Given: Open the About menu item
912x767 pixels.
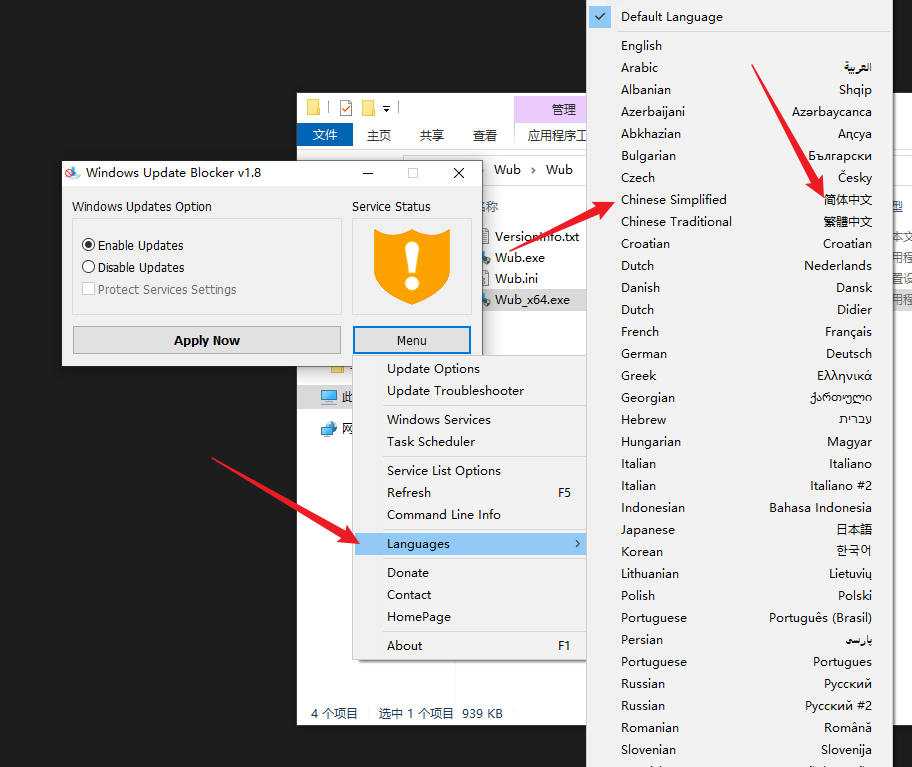Looking at the screenshot, I should [x=470, y=646].
